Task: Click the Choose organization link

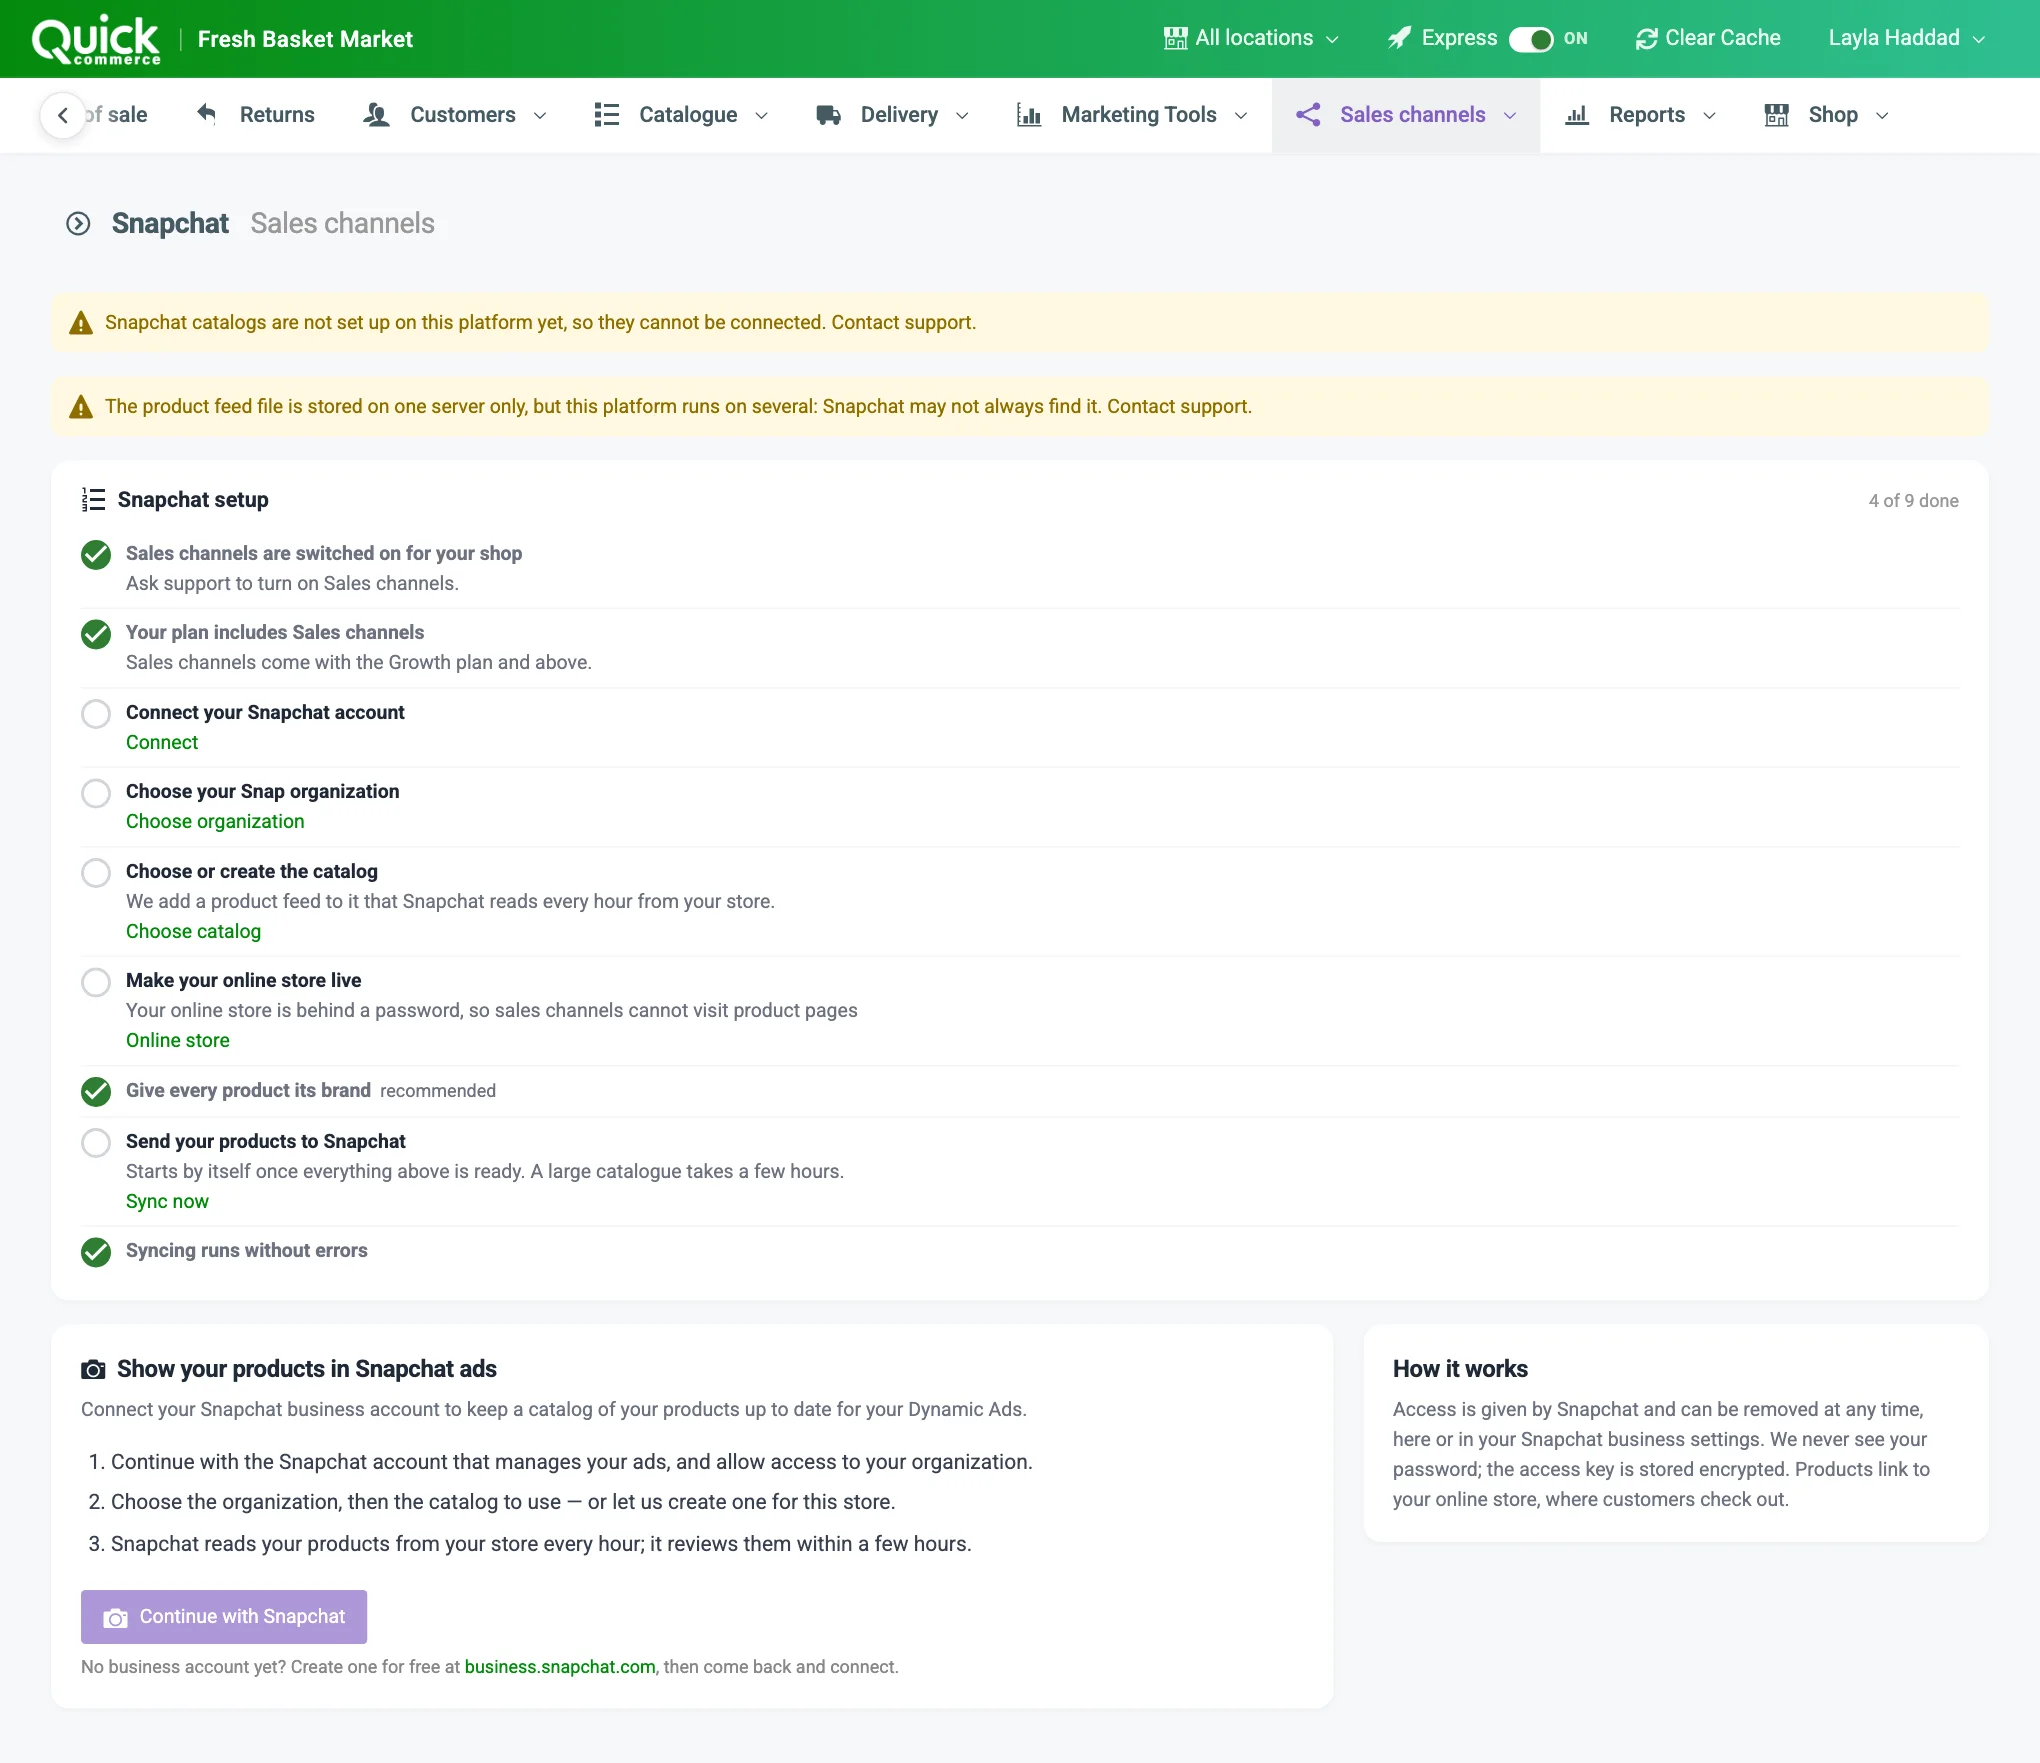Action: [x=215, y=822]
